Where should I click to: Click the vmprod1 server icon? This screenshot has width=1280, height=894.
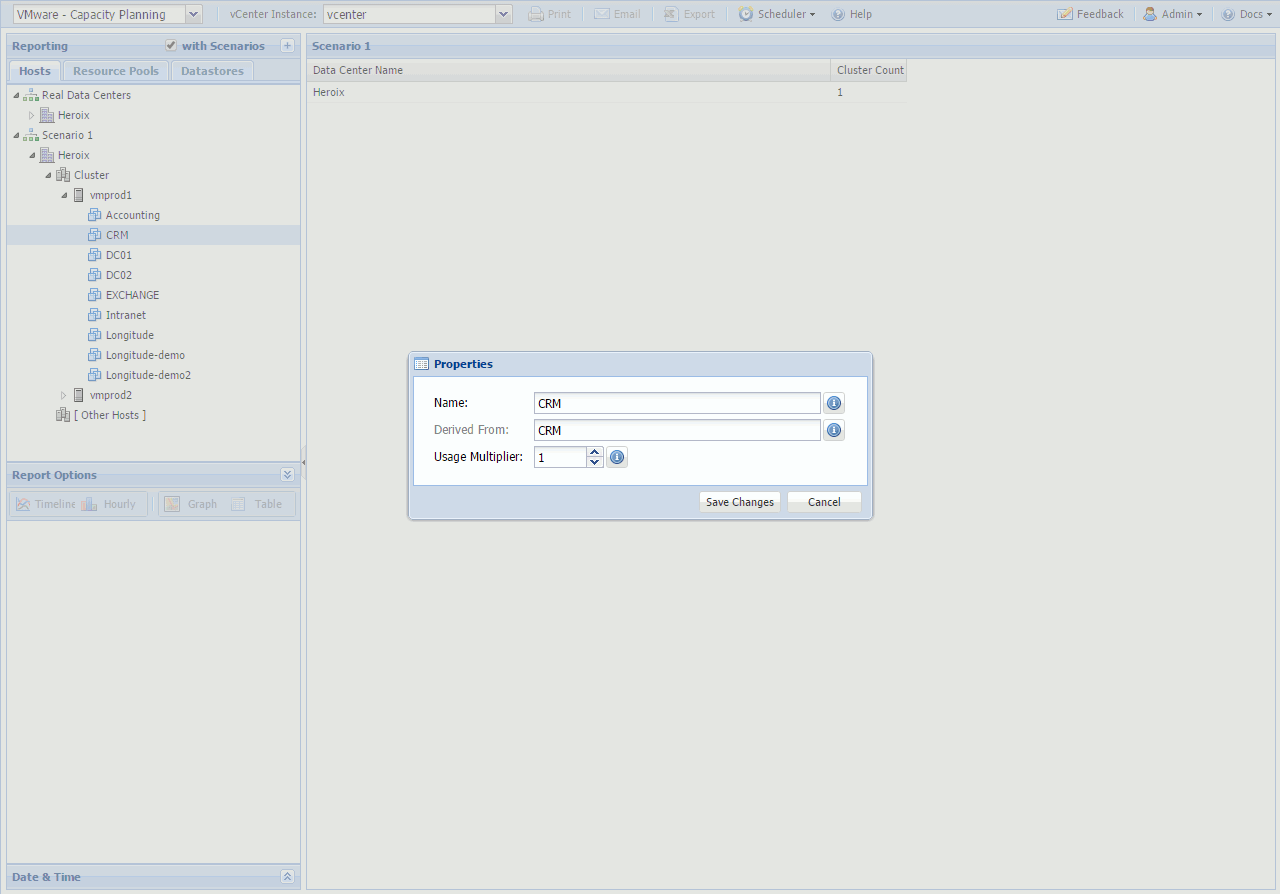(x=79, y=195)
